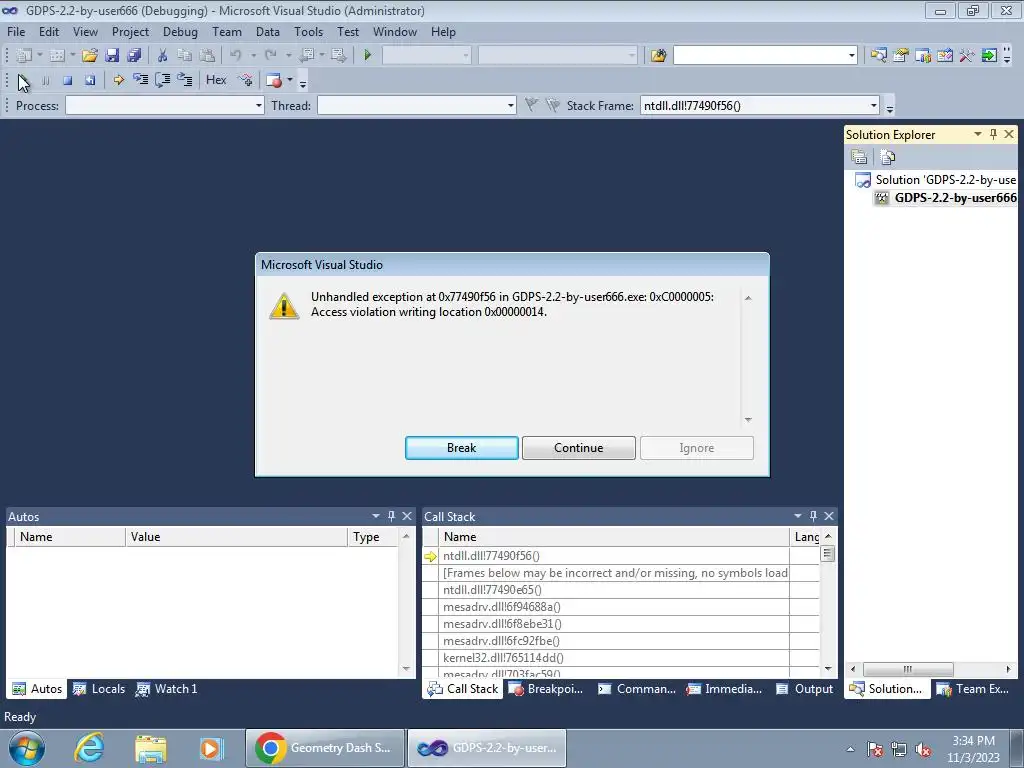The width and height of the screenshot is (1024, 768).
Task: Click the Cut scissors icon
Action: click(x=162, y=56)
